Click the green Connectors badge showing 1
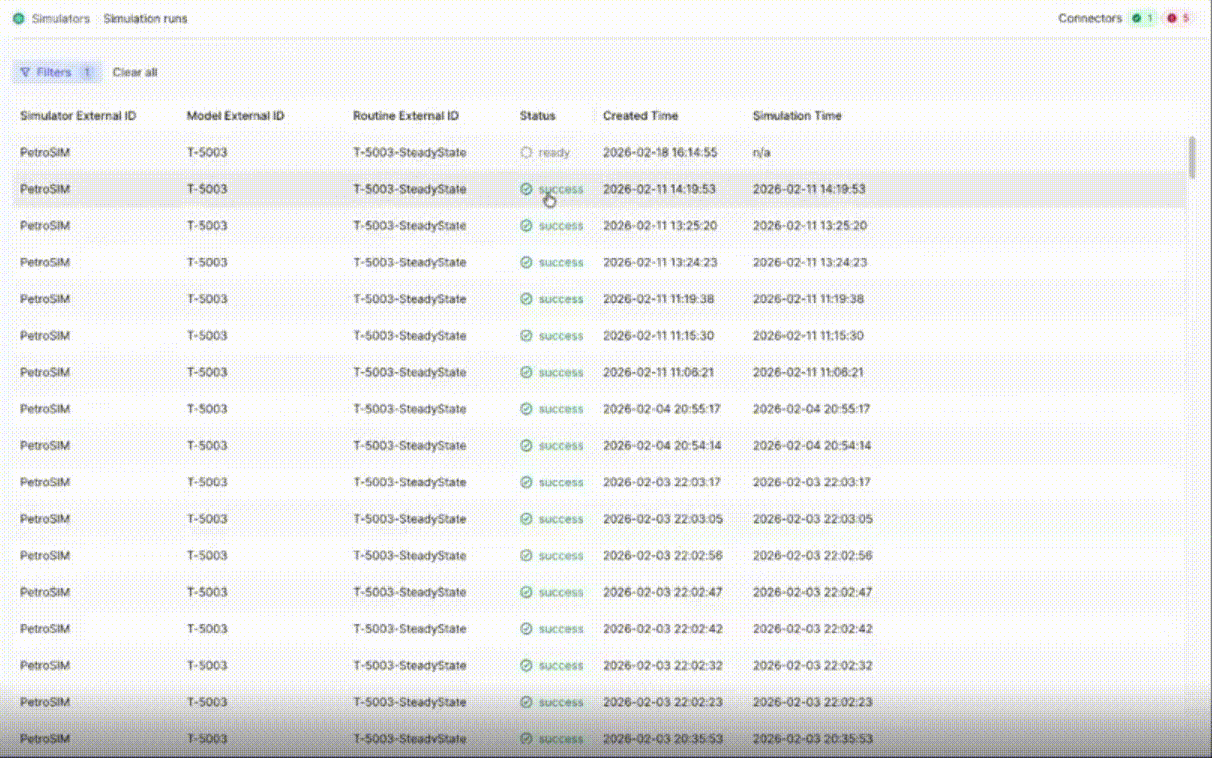 (x=1142, y=18)
